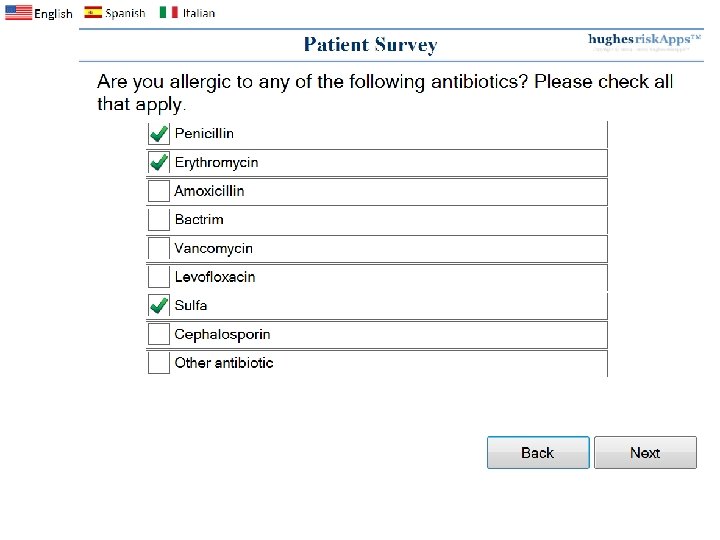
Task: Click the Spanish flag icon
Action: click(93, 13)
